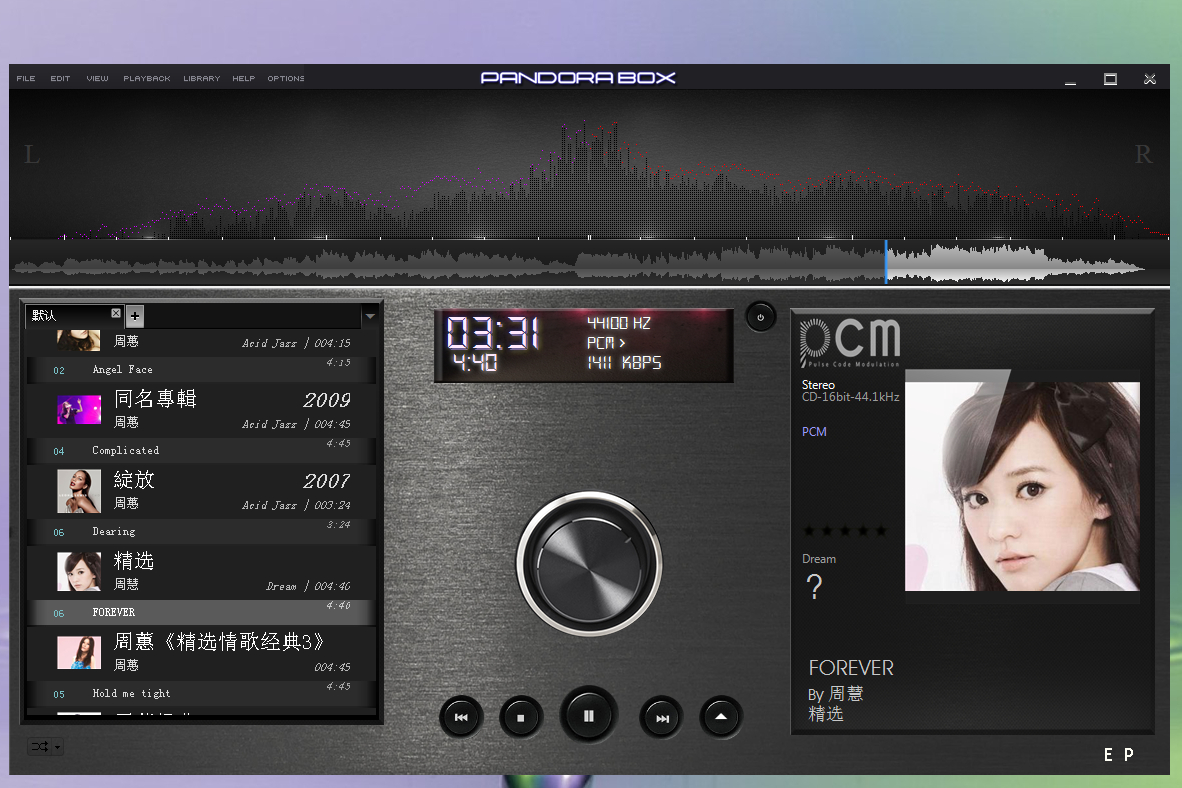Skip to next track button
The width and height of the screenshot is (1182, 788).
coord(662,717)
